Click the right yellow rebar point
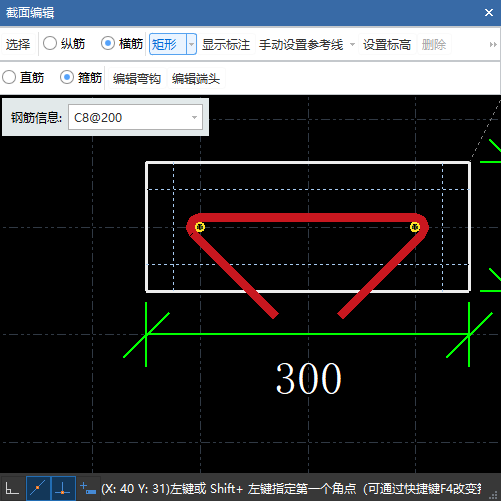The width and height of the screenshot is (501, 501). 415,227
